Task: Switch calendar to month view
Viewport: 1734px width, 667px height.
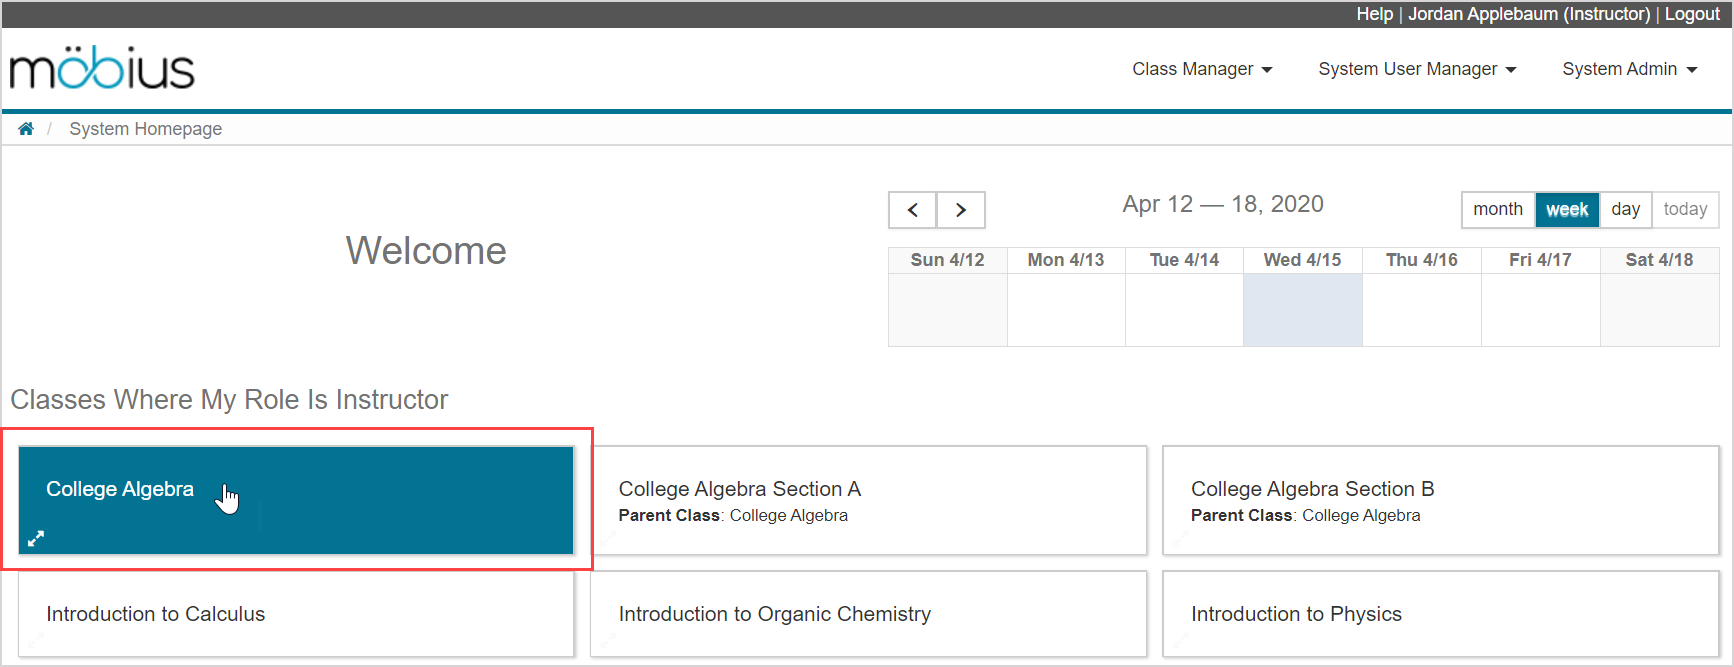Action: click(1497, 209)
